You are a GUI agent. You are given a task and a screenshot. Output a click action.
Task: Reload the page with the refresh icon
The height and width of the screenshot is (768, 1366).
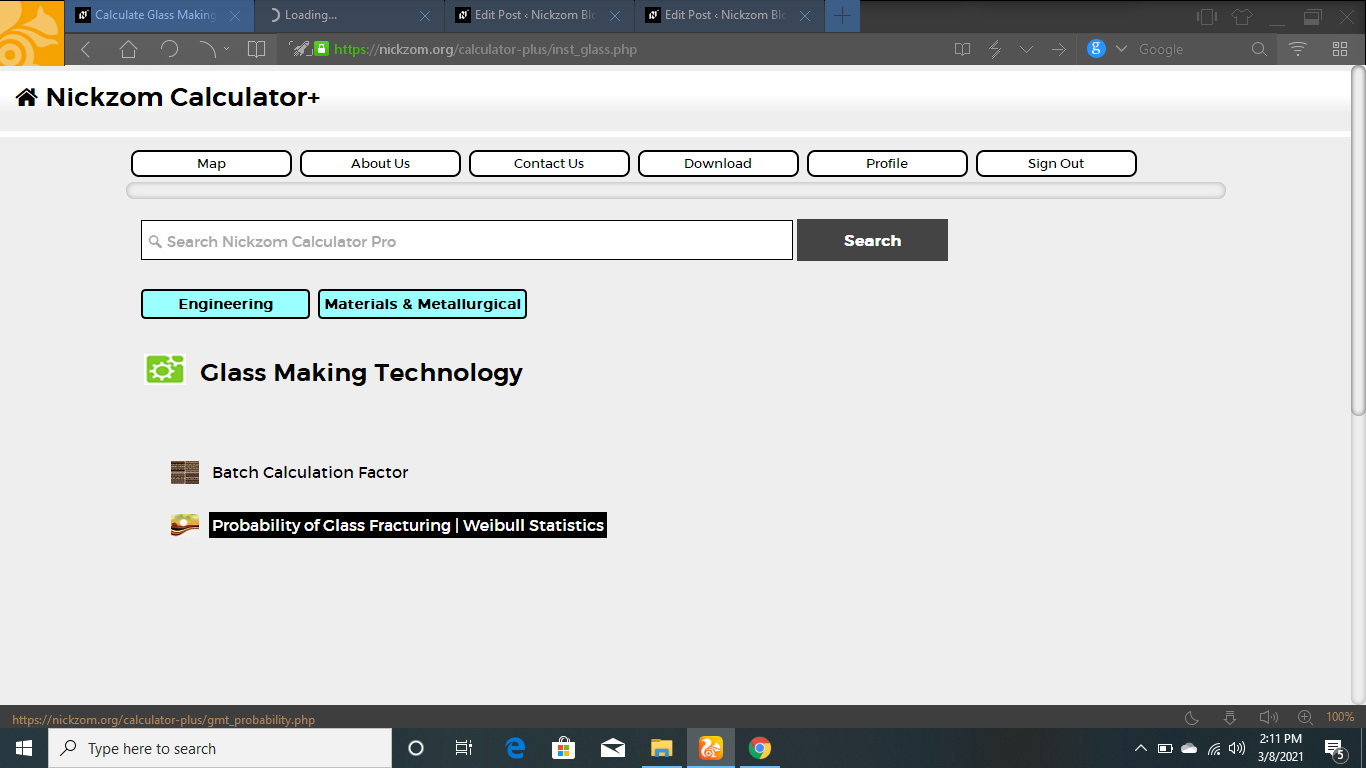click(169, 49)
